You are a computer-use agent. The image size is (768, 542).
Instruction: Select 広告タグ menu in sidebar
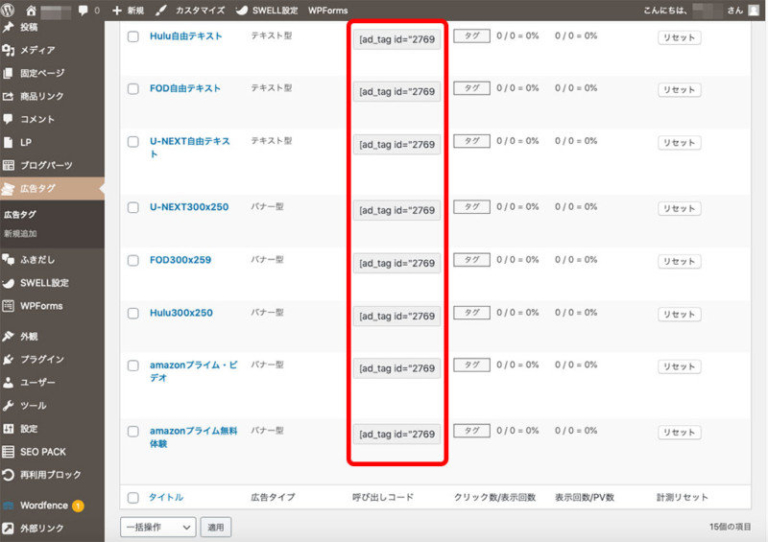coord(52,189)
